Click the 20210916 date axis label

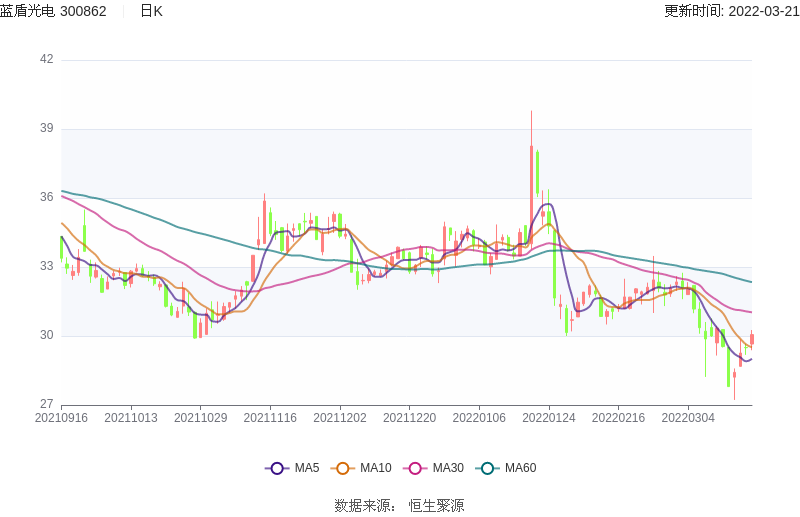coord(61,418)
